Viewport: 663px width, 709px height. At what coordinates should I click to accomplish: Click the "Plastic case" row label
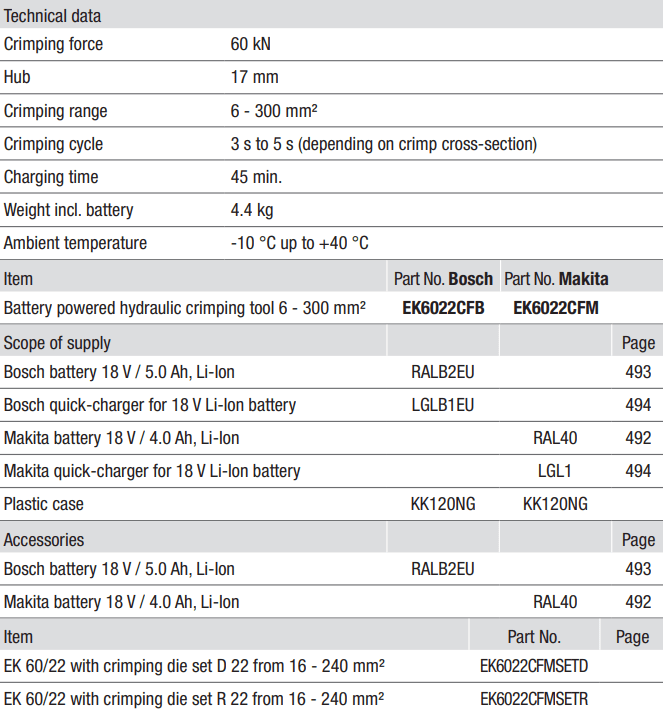pyautogui.click(x=44, y=504)
